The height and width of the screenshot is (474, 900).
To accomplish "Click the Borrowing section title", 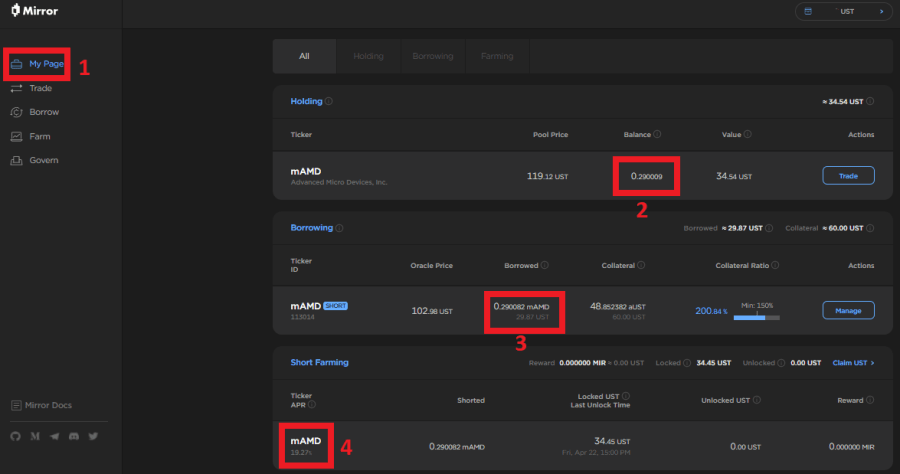I will coord(312,228).
